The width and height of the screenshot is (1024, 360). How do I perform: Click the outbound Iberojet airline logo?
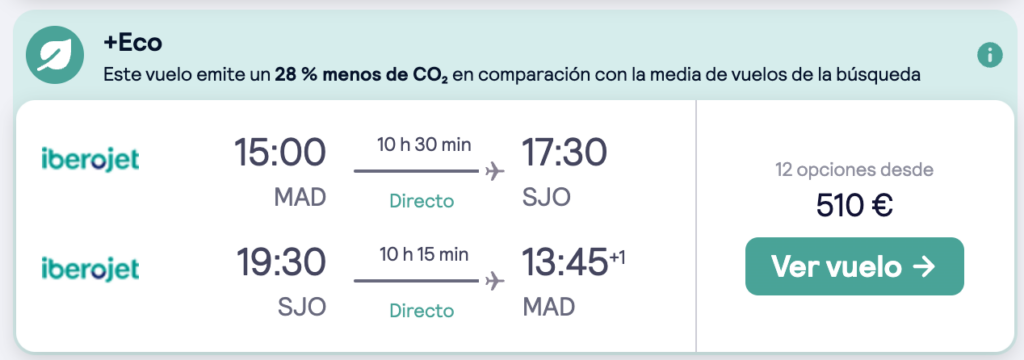click(x=90, y=158)
